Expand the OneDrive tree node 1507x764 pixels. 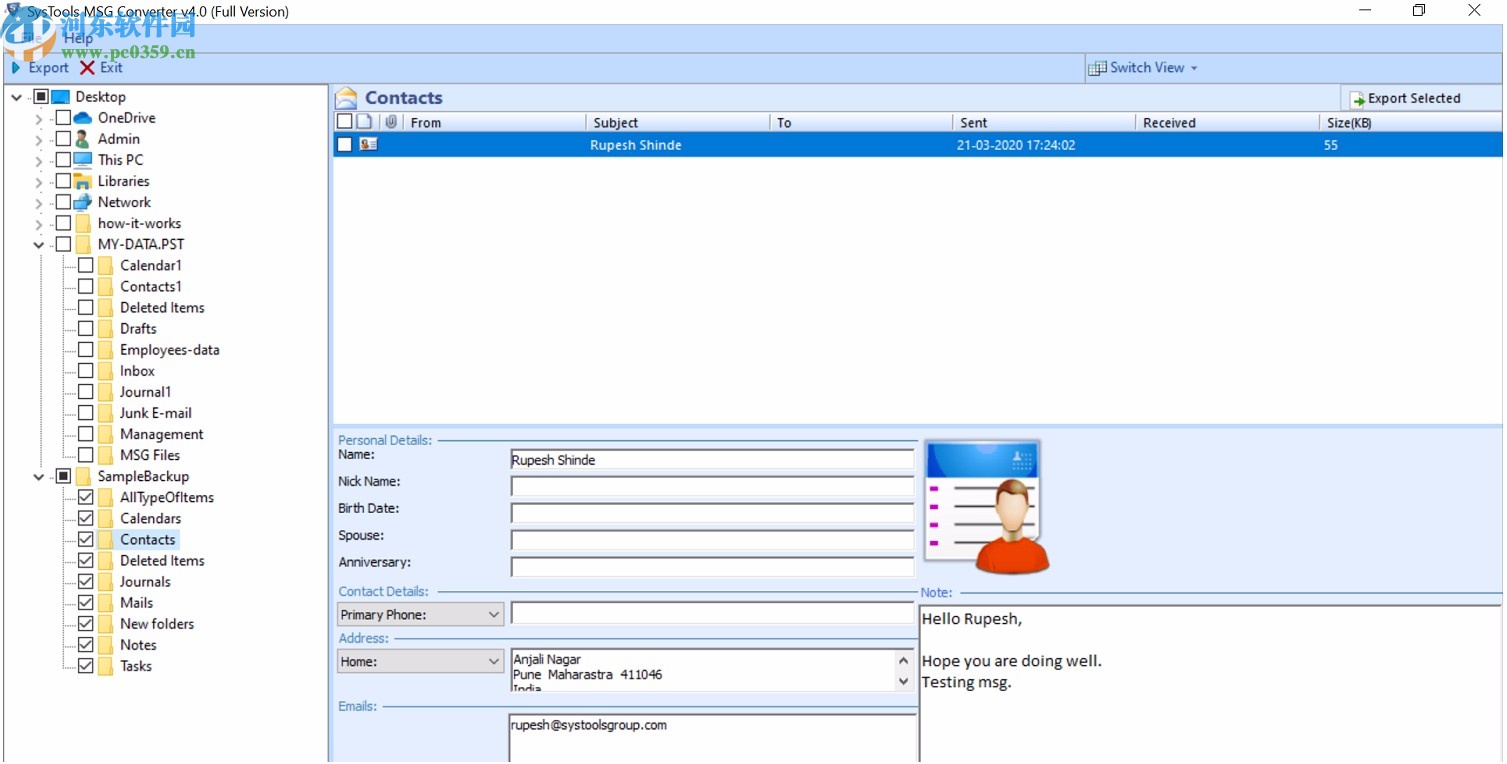coord(37,118)
